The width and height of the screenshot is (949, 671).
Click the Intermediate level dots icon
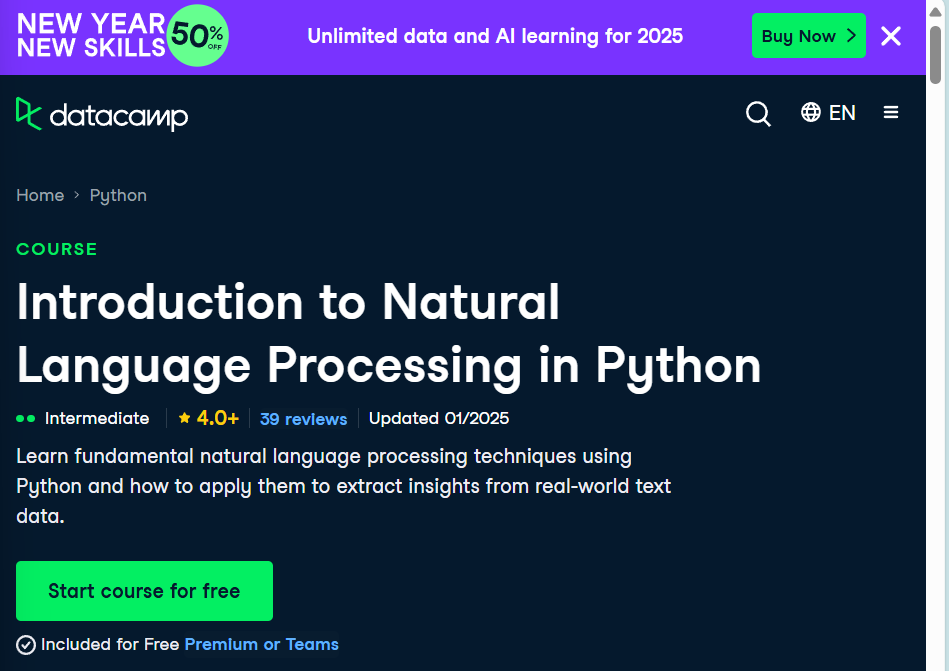(x=26, y=418)
